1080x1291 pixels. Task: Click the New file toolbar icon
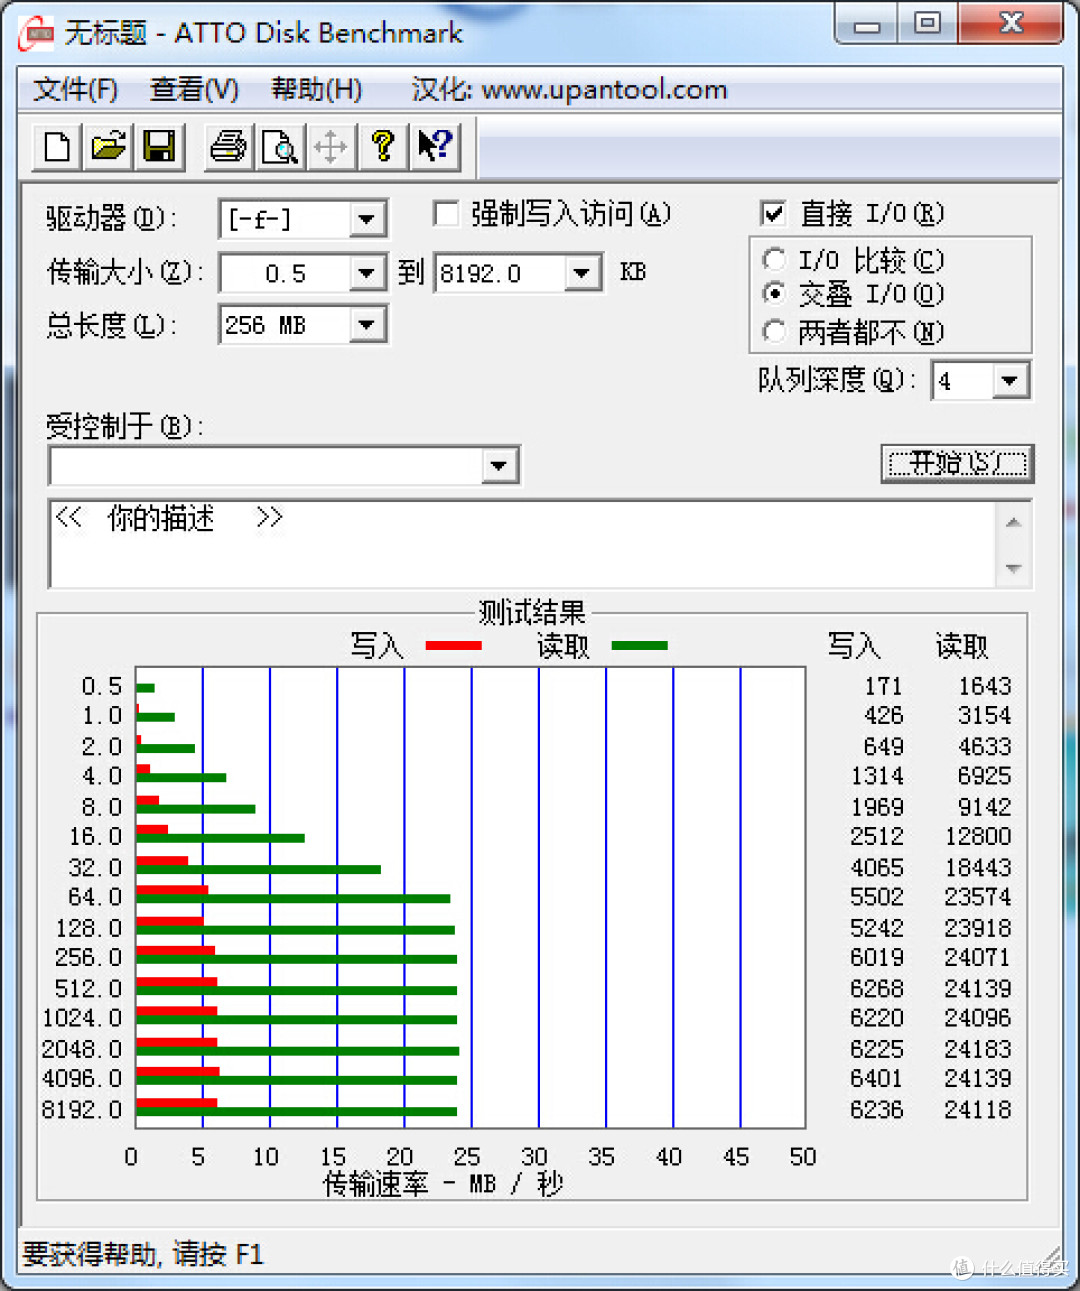pos(58,147)
